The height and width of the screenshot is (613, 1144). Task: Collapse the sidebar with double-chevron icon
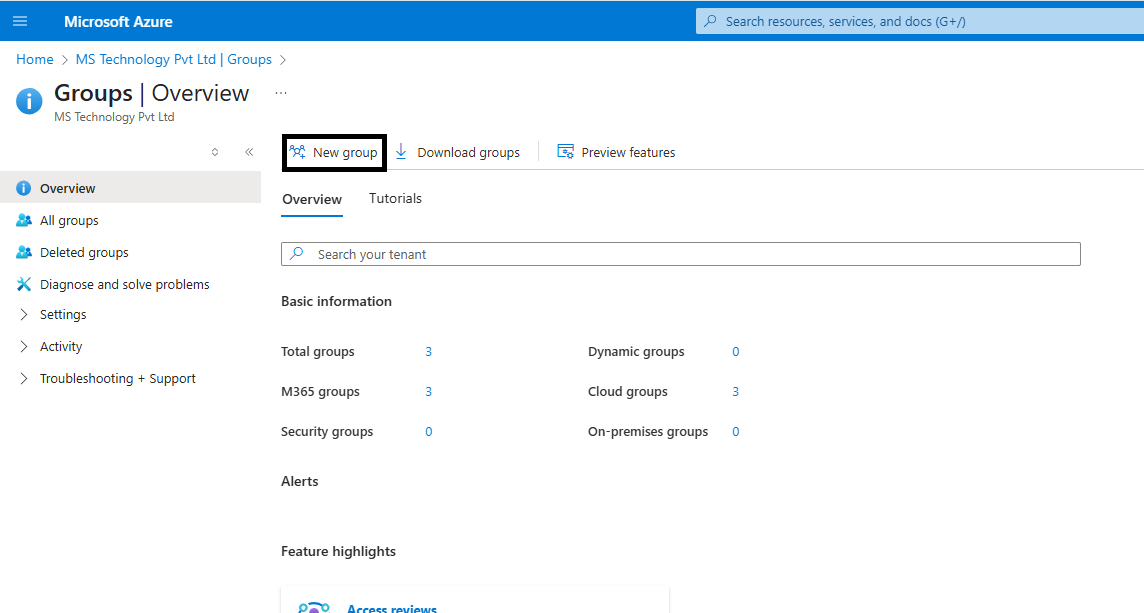coord(249,152)
